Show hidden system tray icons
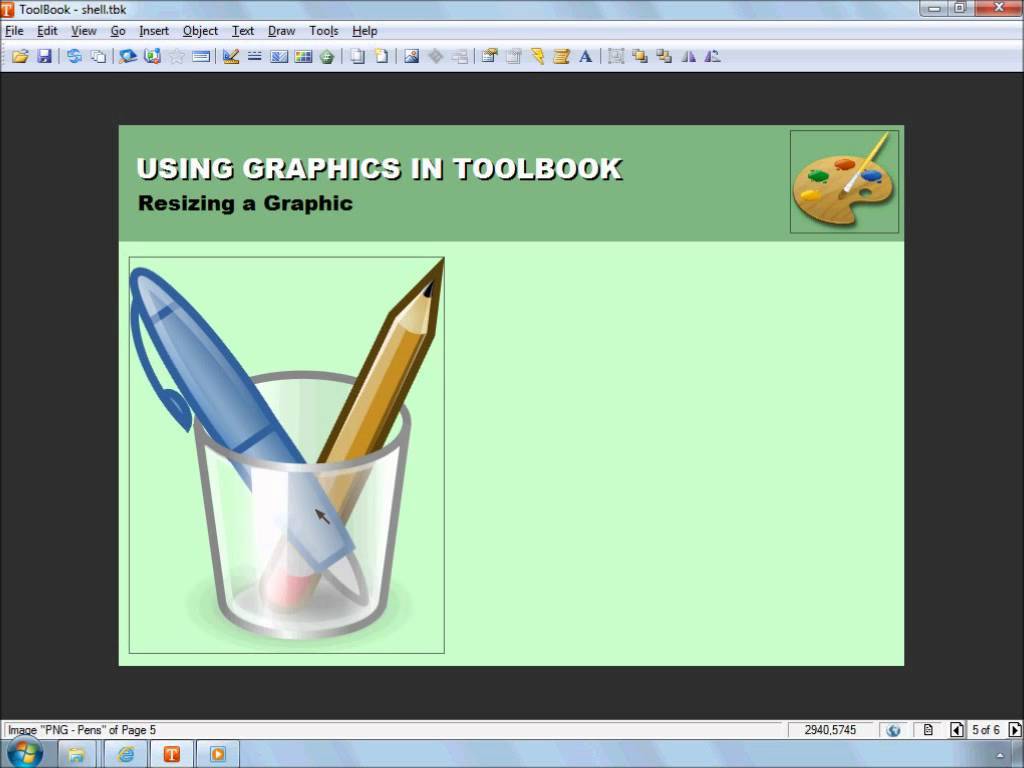This screenshot has width=1024, height=768. tap(1000, 755)
